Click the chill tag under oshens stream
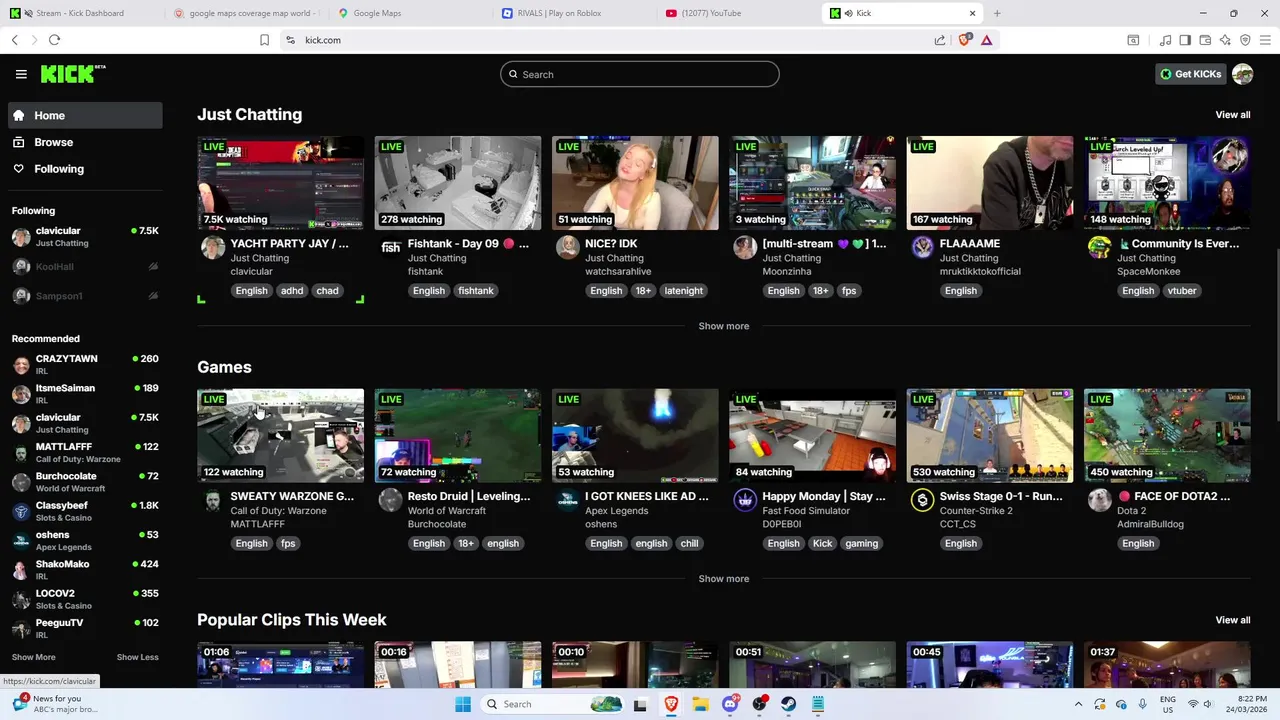 click(x=690, y=544)
